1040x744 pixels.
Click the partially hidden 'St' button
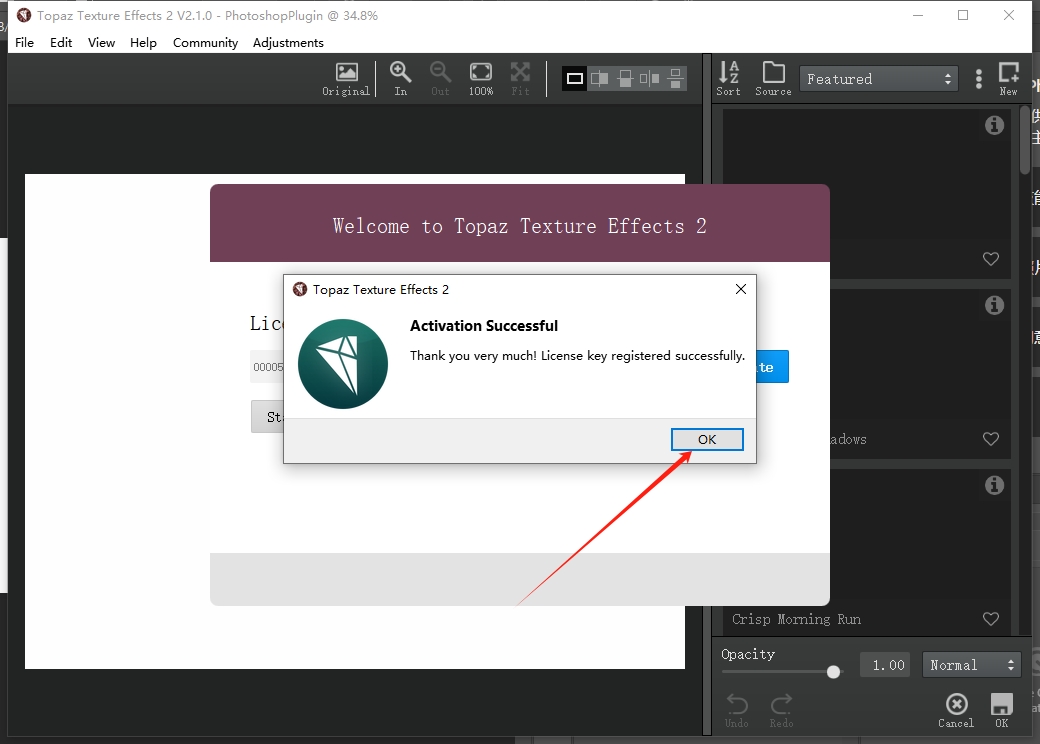point(268,416)
